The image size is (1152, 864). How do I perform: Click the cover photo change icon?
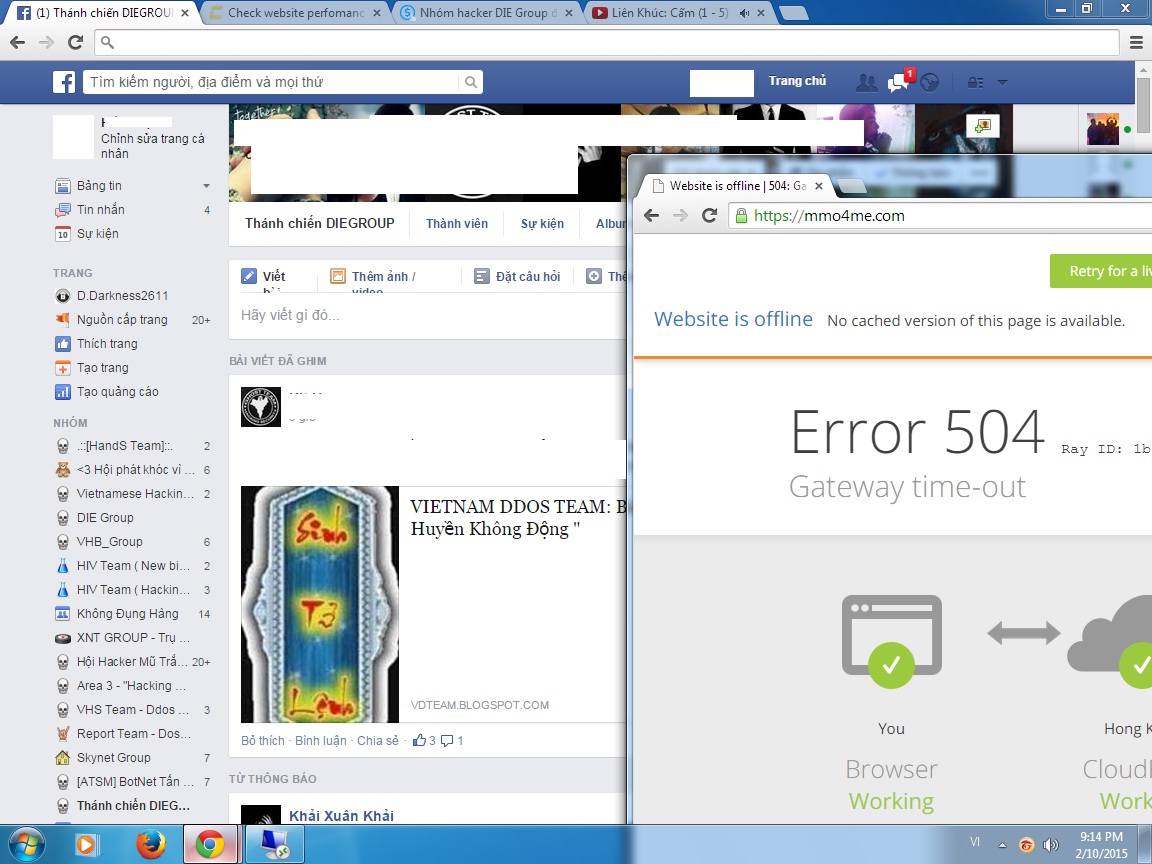pos(982,126)
